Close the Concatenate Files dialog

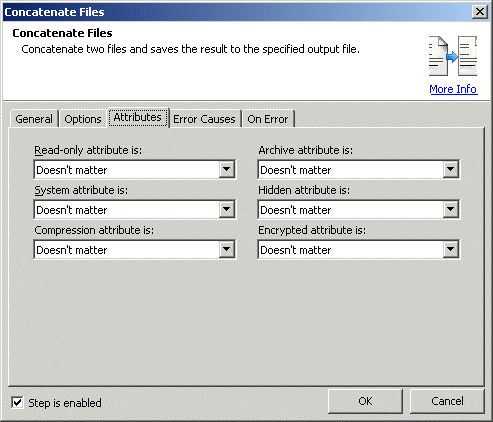[480, 12]
